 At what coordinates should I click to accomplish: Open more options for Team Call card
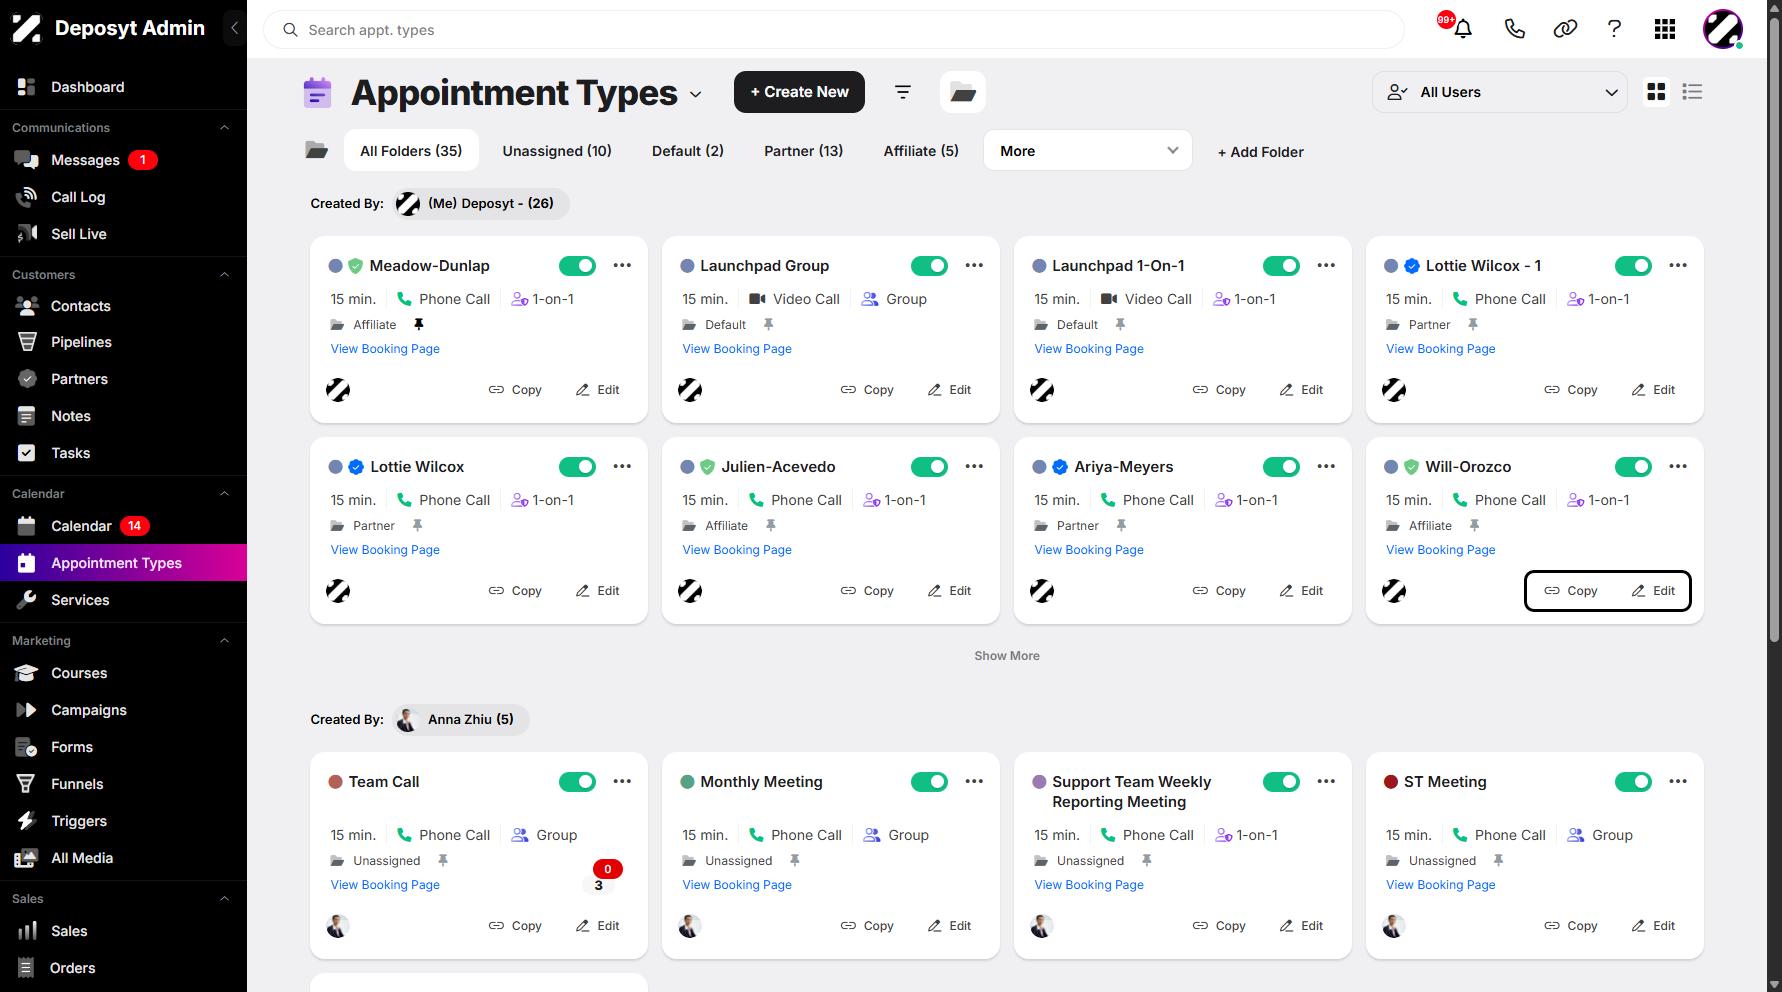(622, 782)
